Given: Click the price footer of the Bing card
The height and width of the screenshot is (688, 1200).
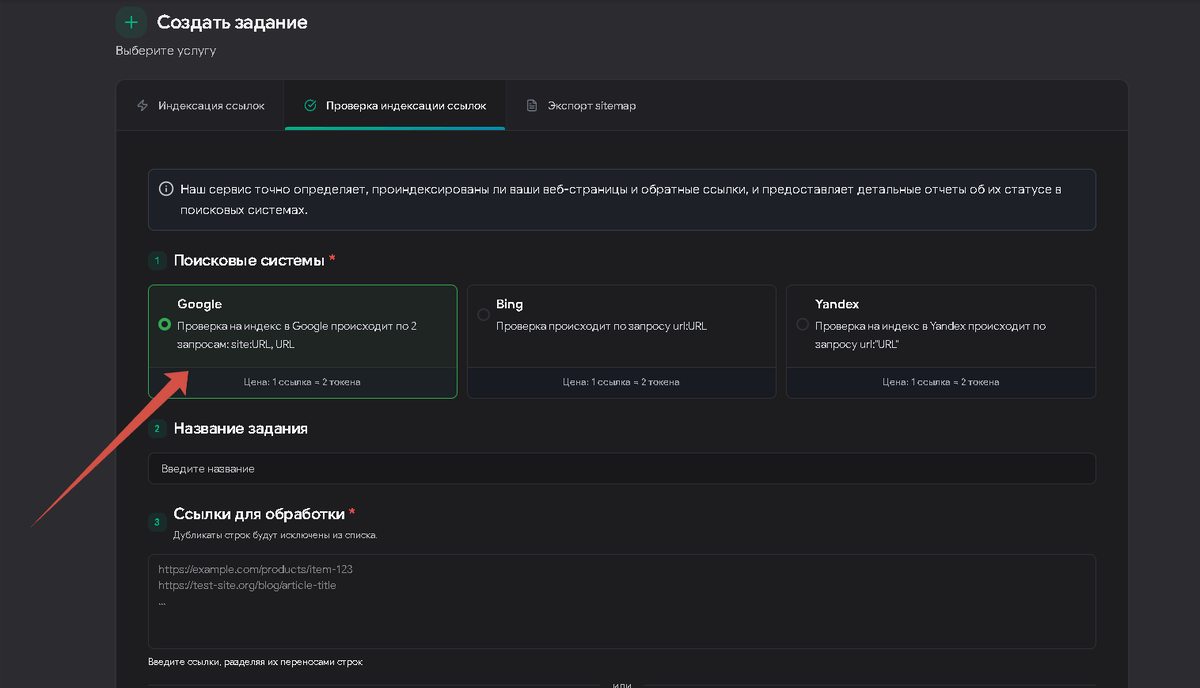Looking at the screenshot, I should pos(621,382).
